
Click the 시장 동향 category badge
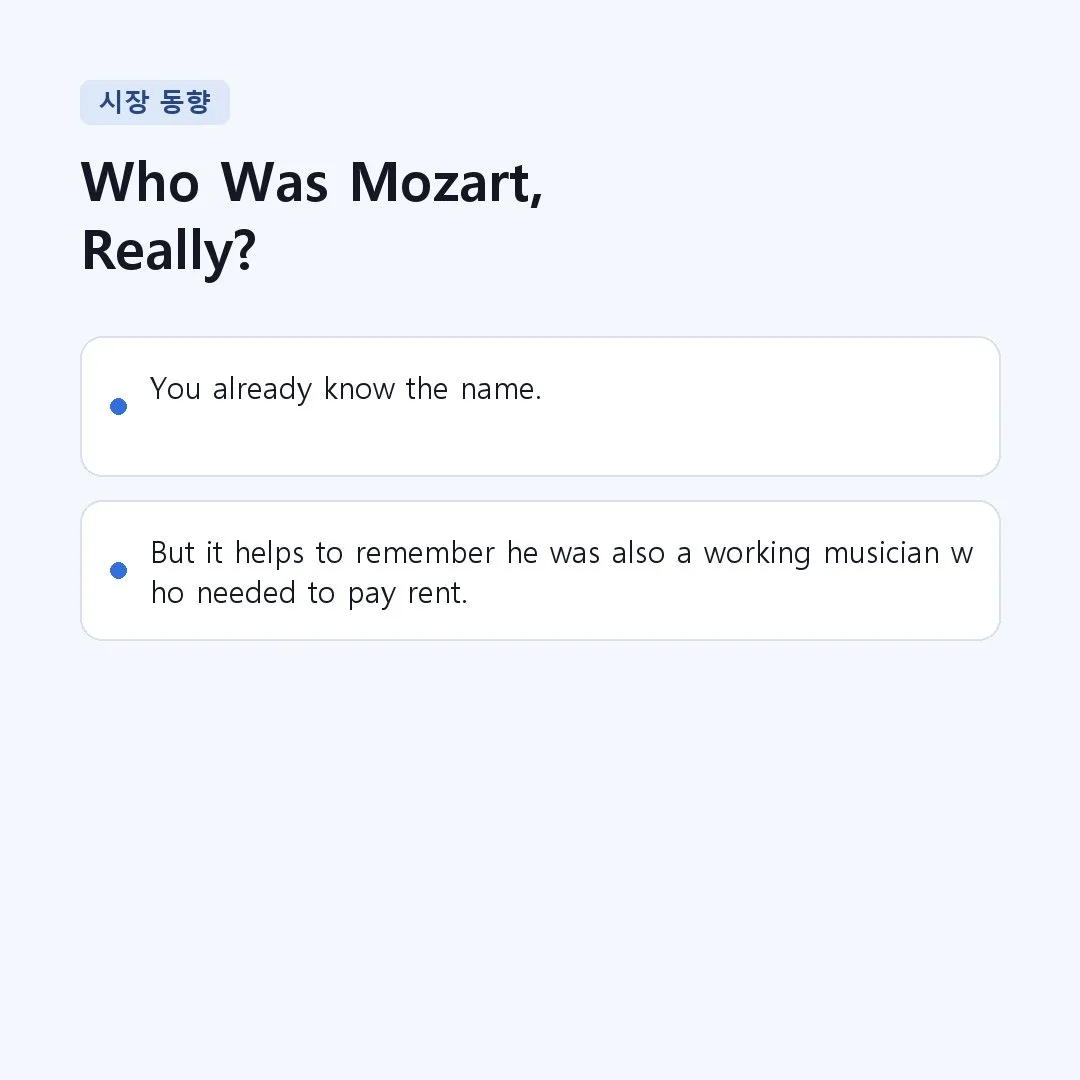pyautogui.click(x=155, y=103)
